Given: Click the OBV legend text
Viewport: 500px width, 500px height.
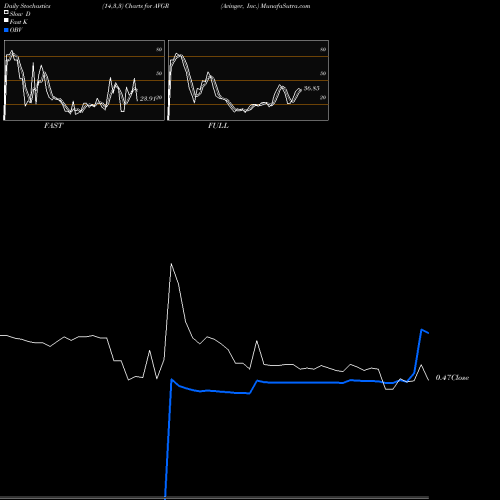Looking at the screenshot, I should pos(16,30).
